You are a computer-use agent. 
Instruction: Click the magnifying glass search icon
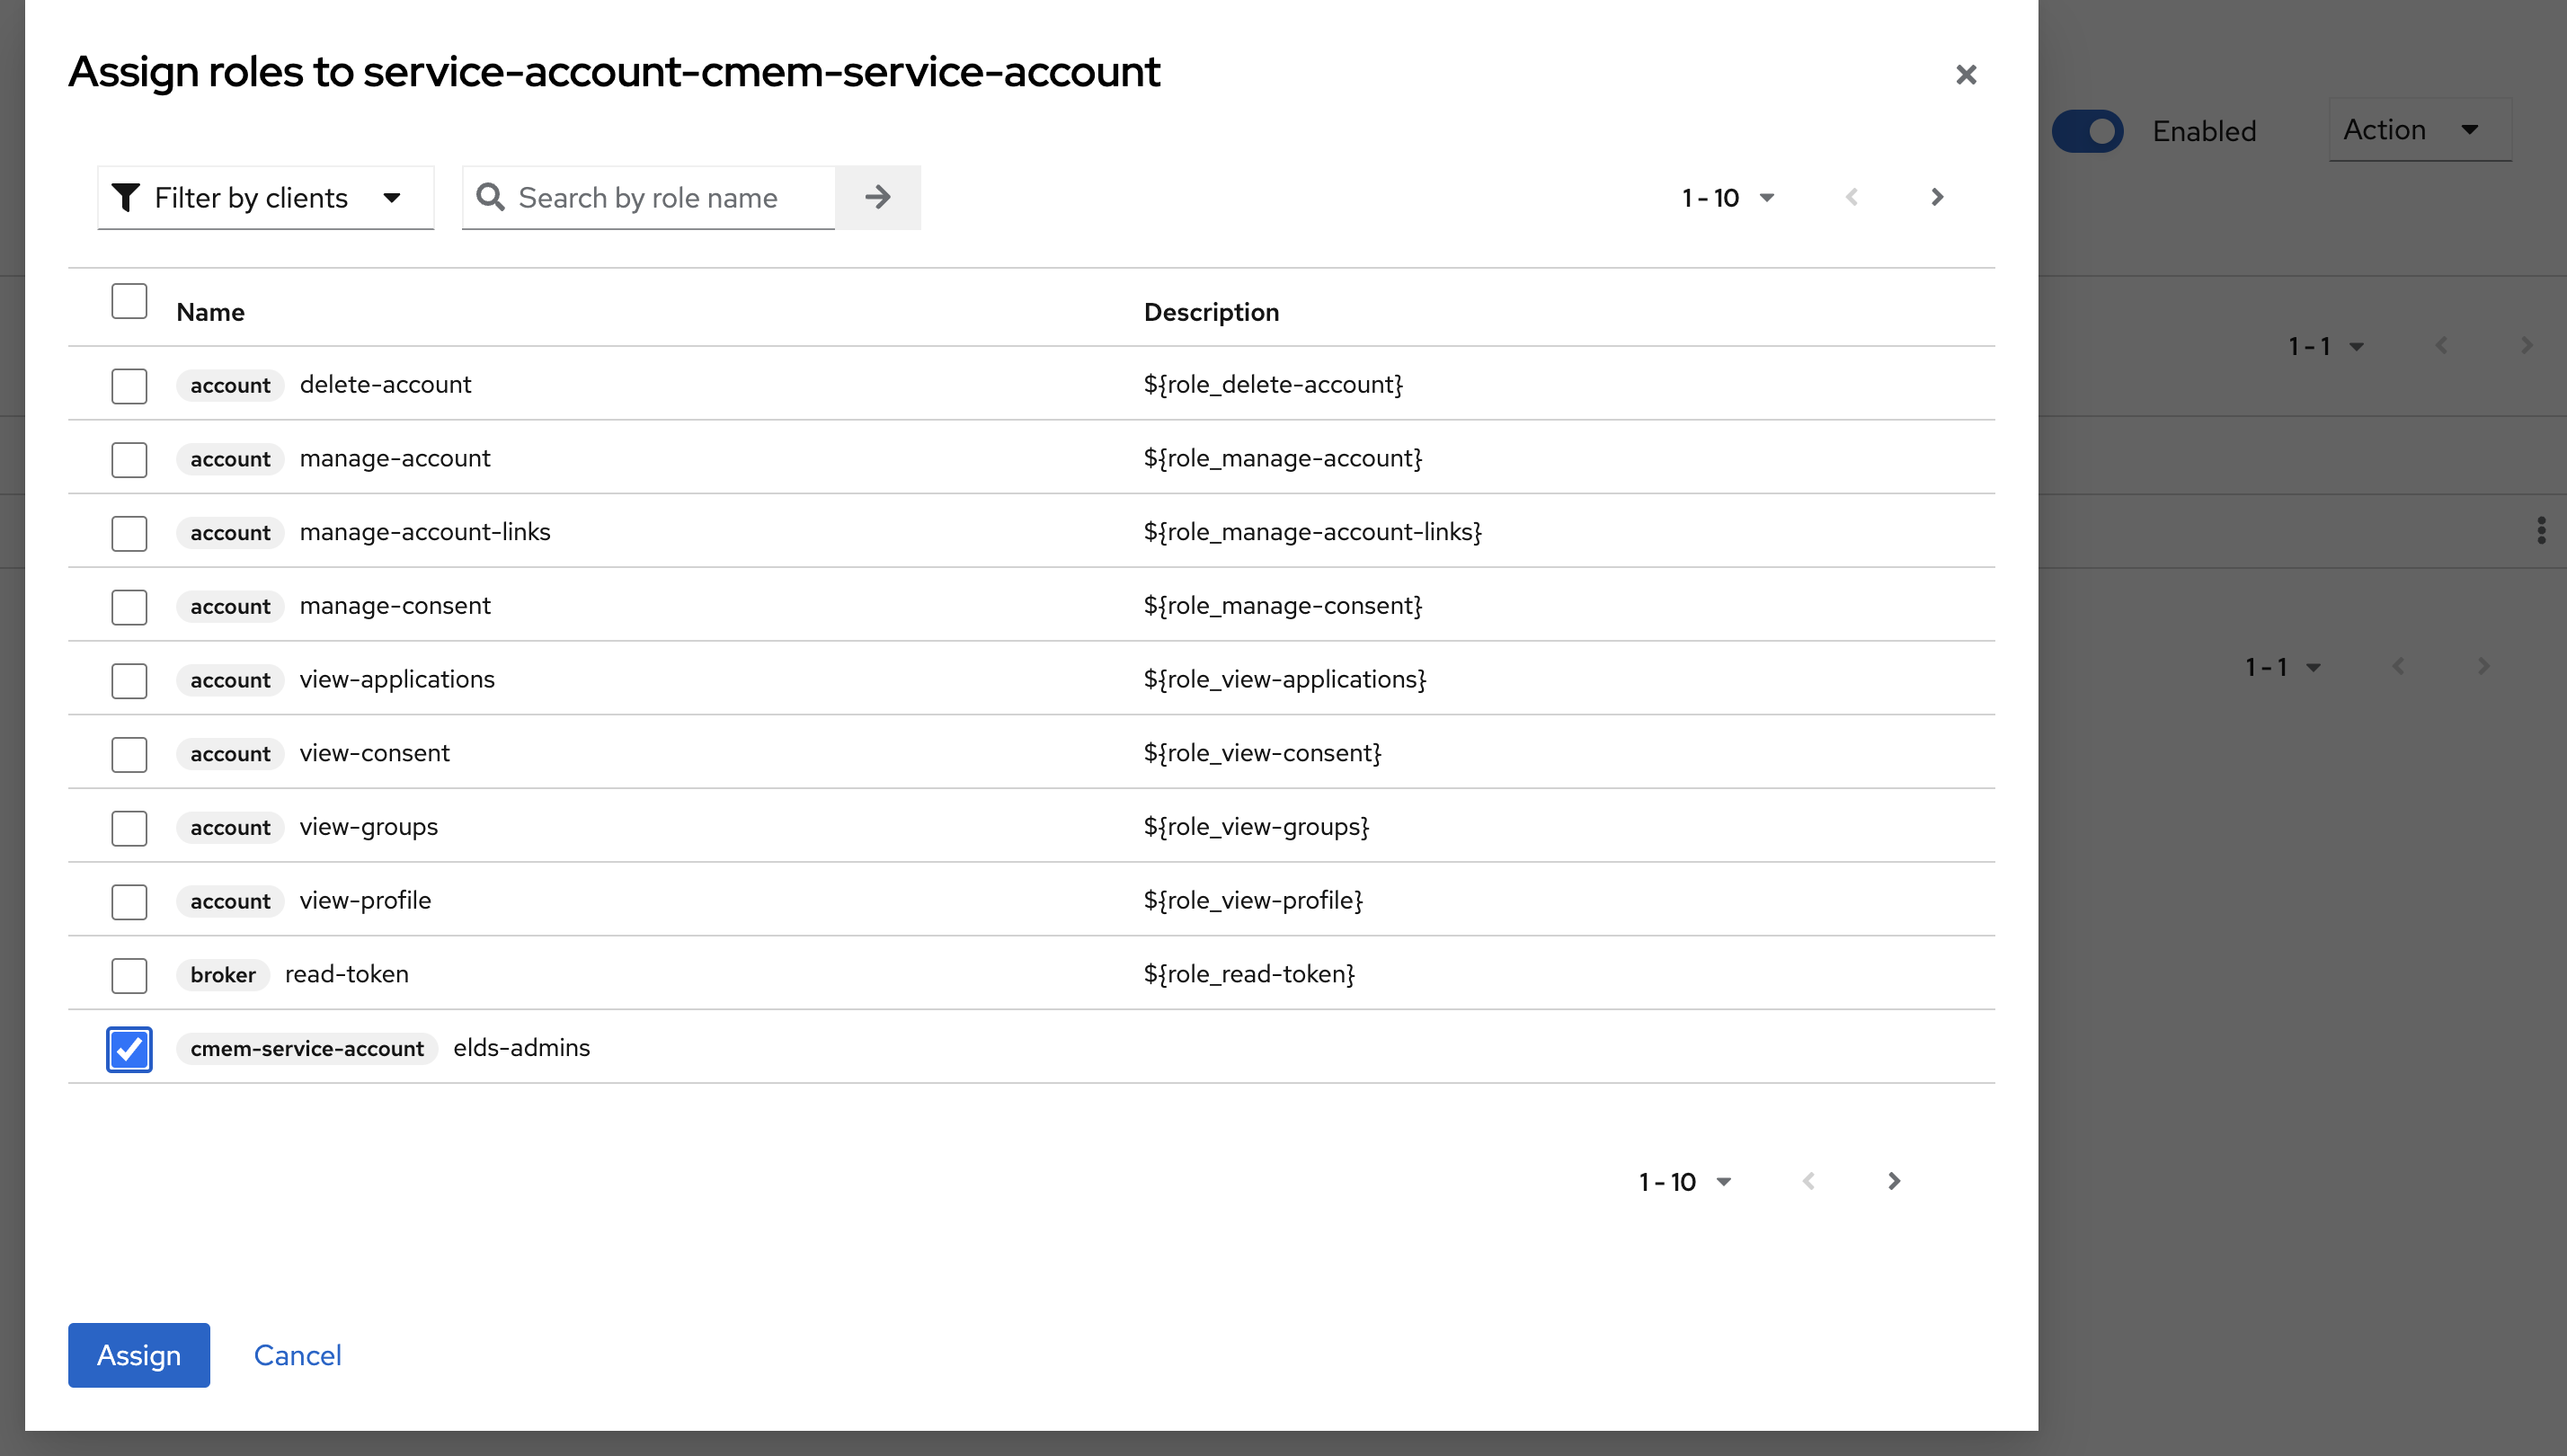tap(490, 197)
